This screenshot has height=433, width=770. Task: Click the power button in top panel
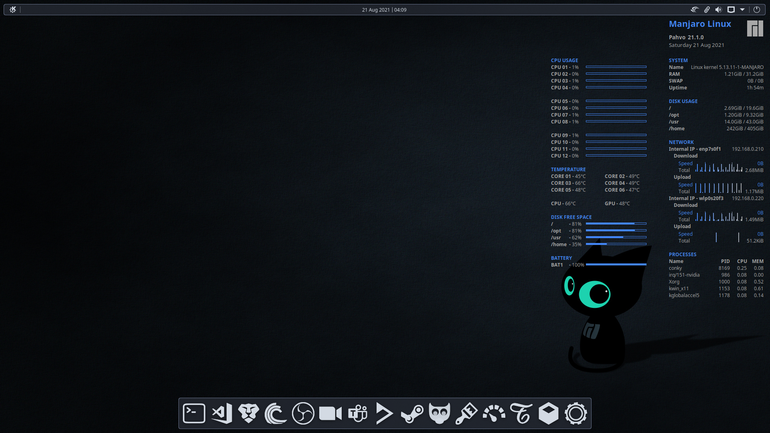click(x=757, y=9)
